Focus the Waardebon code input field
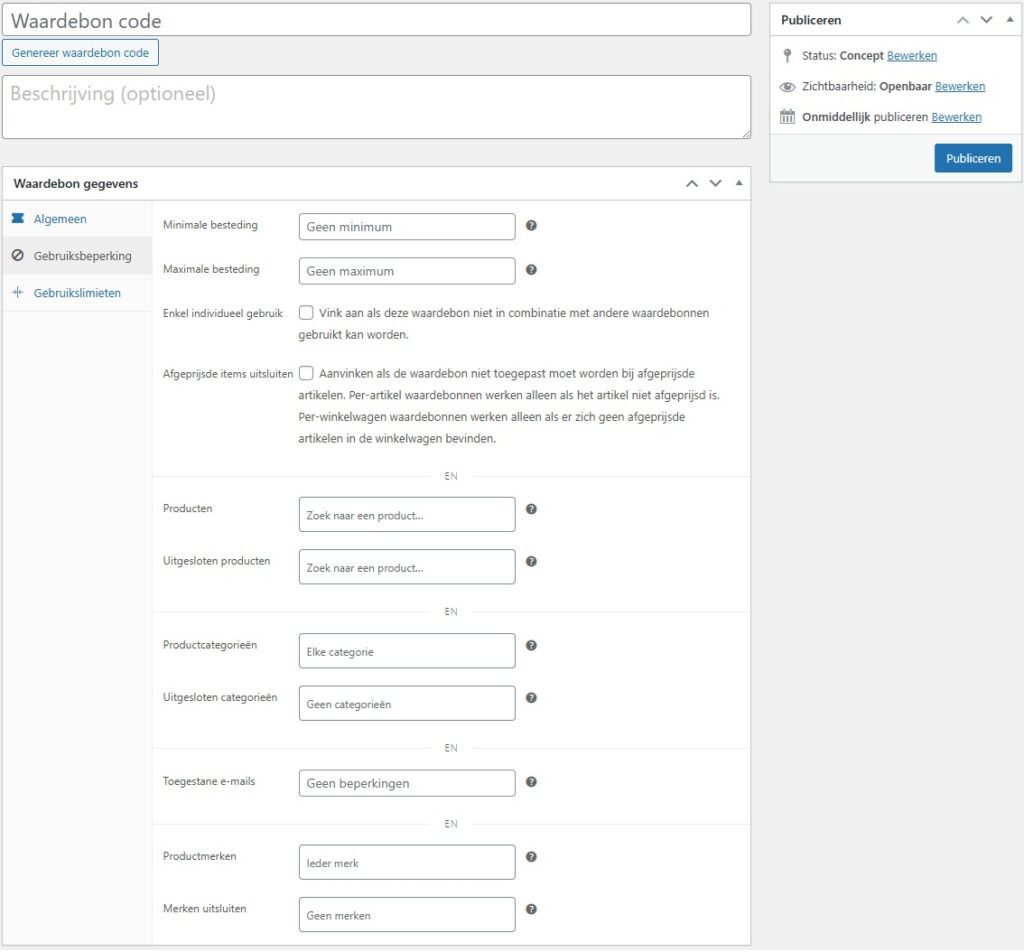The image size is (1024, 952). click(376, 20)
